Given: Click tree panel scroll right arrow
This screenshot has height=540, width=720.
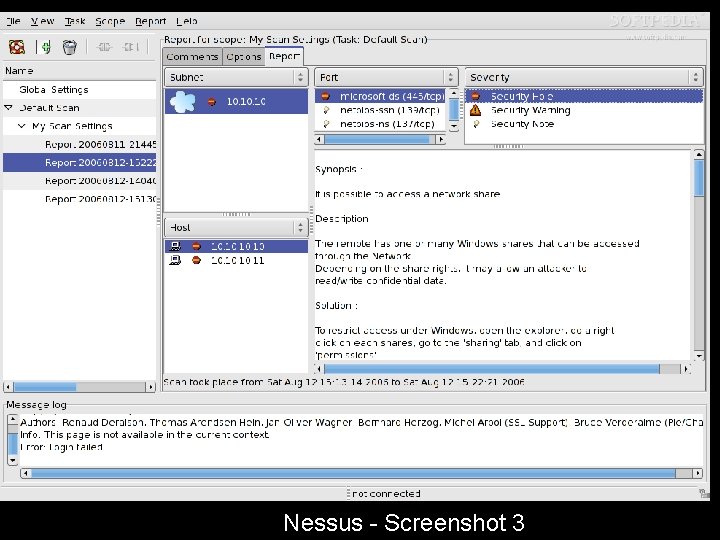Looking at the screenshot, I should [151, 387].
